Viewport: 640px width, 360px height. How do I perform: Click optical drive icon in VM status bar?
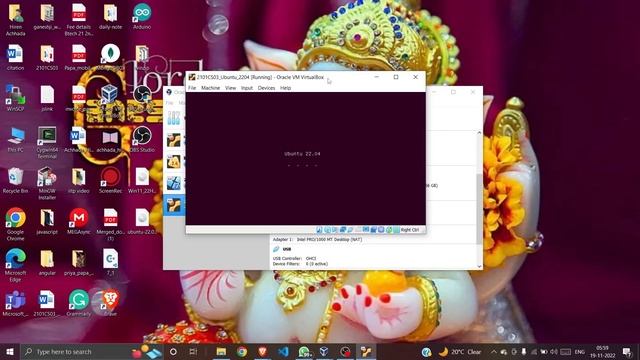327,230
